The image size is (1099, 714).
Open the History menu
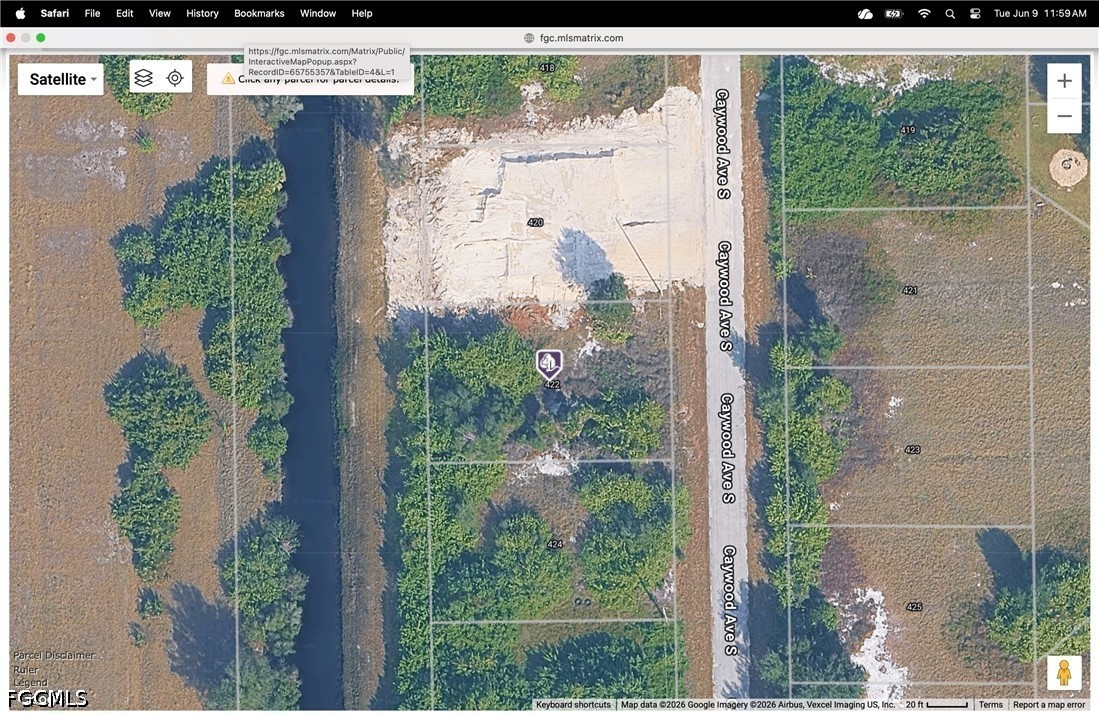[x=203, y=13]
